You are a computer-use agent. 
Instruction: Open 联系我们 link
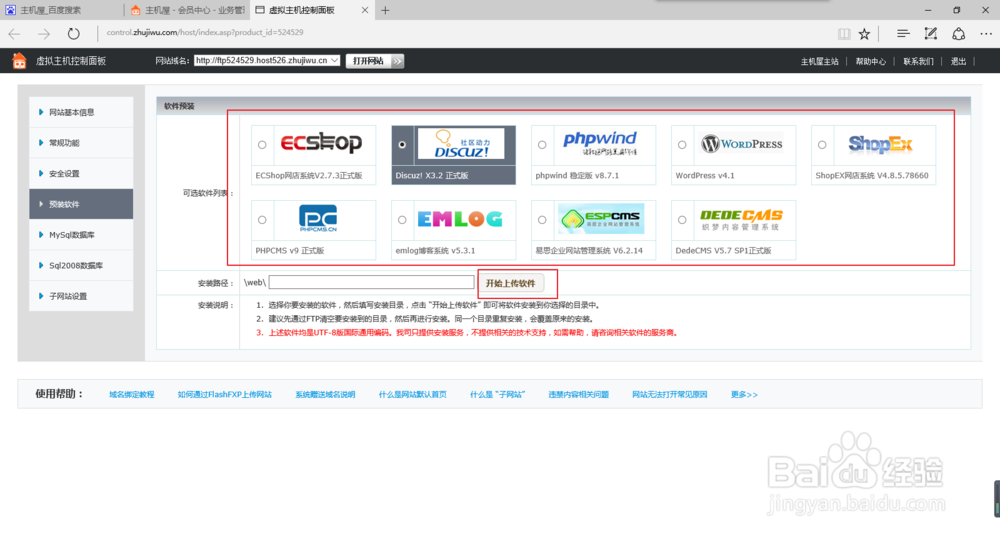coord(918,62)
